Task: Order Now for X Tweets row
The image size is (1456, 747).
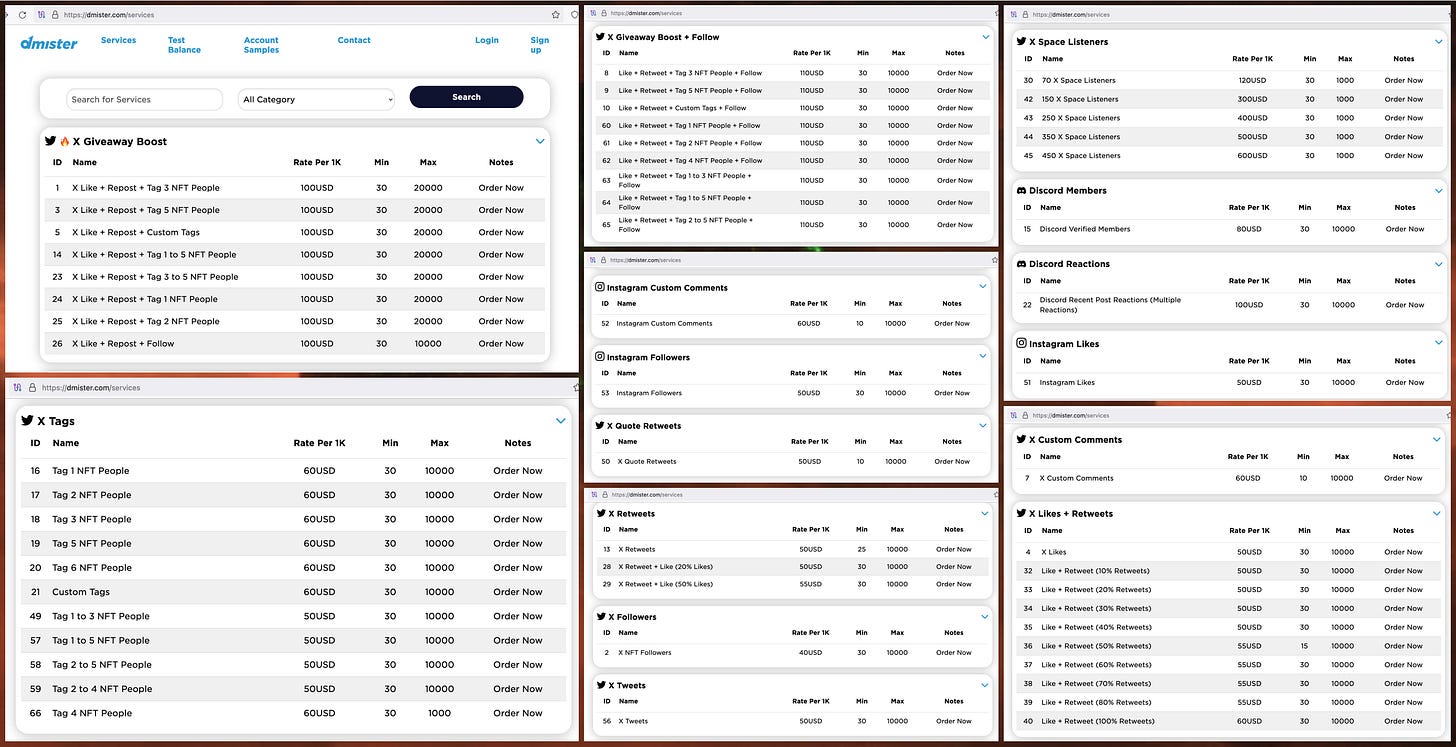Action: click(954, 721)
